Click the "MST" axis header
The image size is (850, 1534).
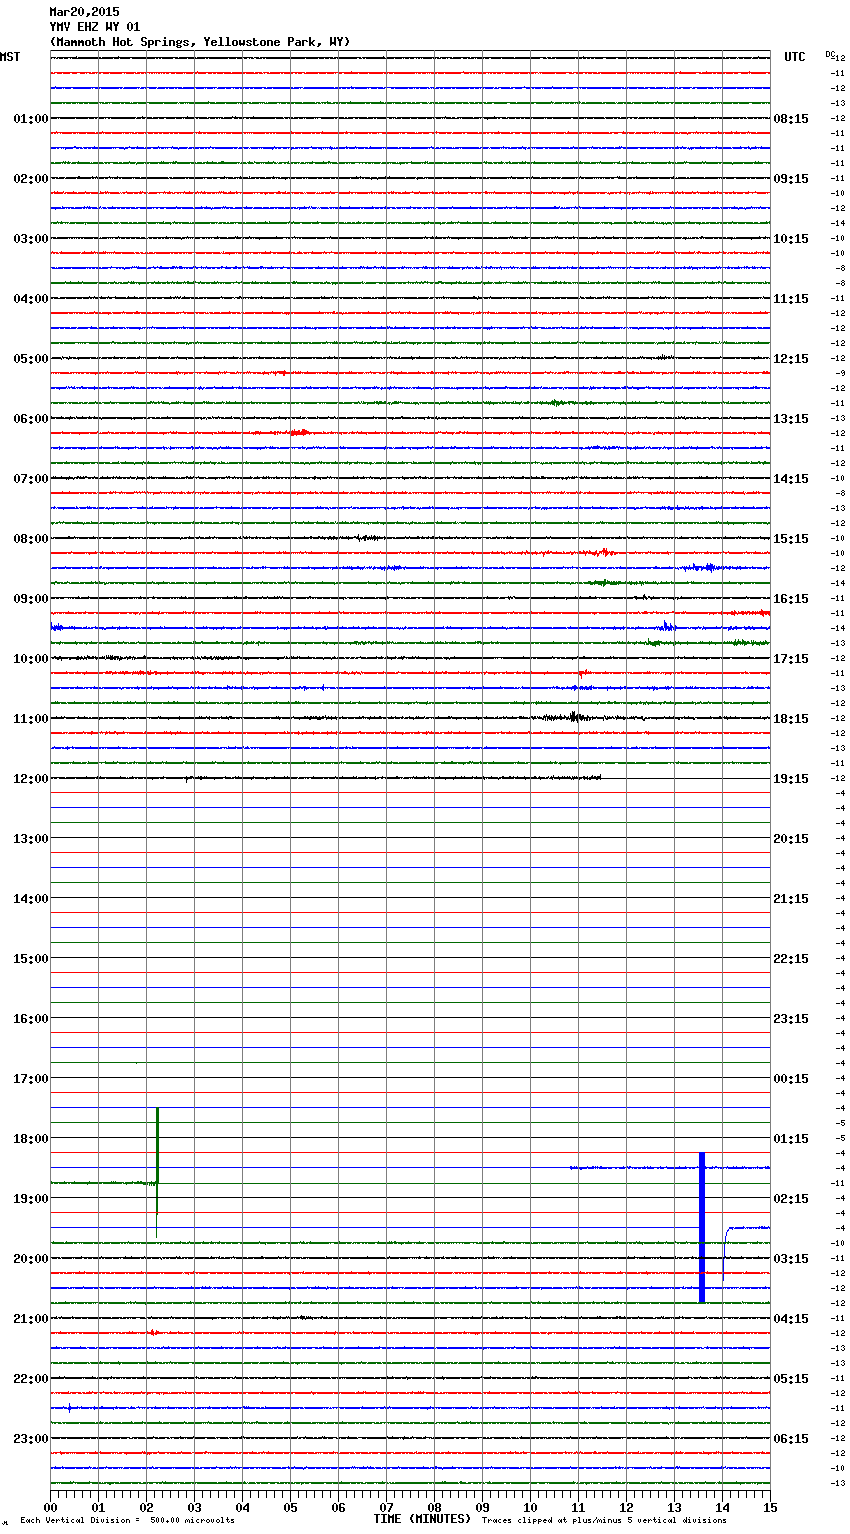click(10, 57)
